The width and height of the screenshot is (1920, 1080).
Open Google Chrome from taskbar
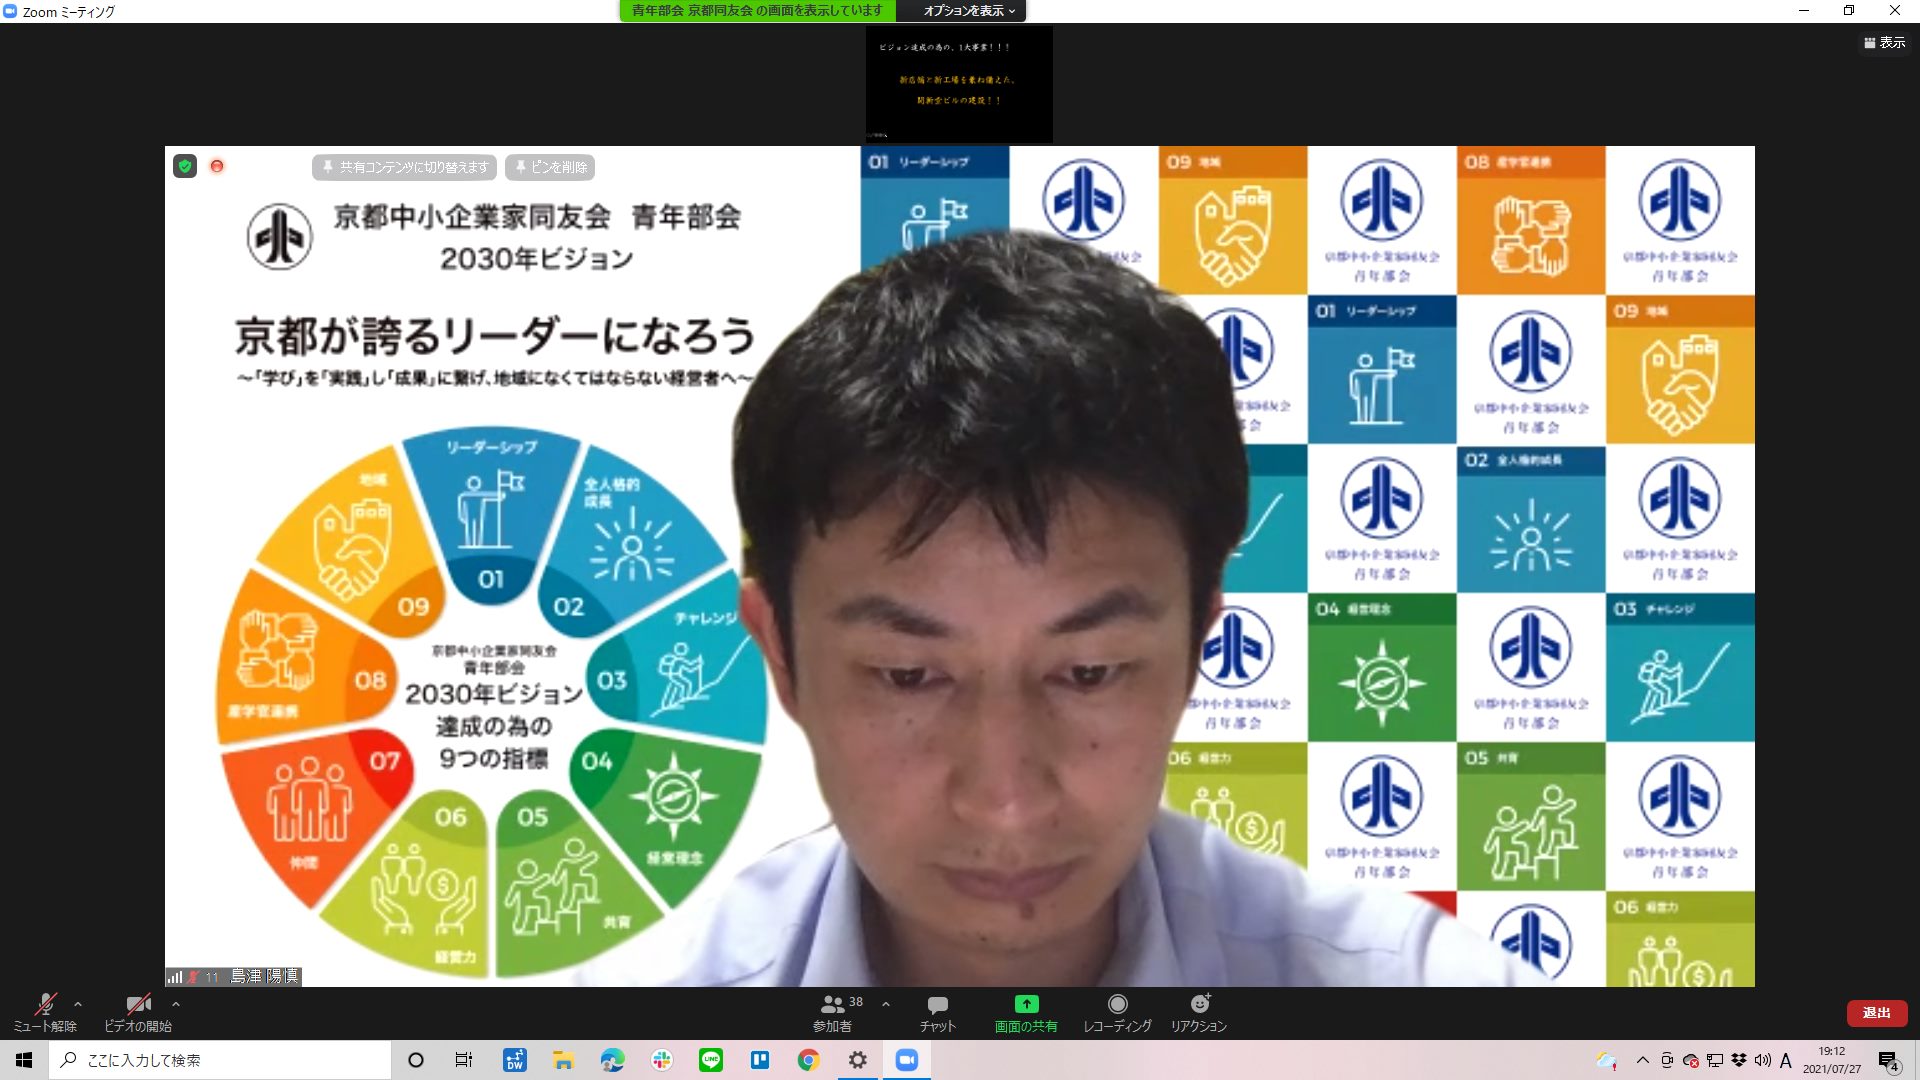(x=808, y=1060)
